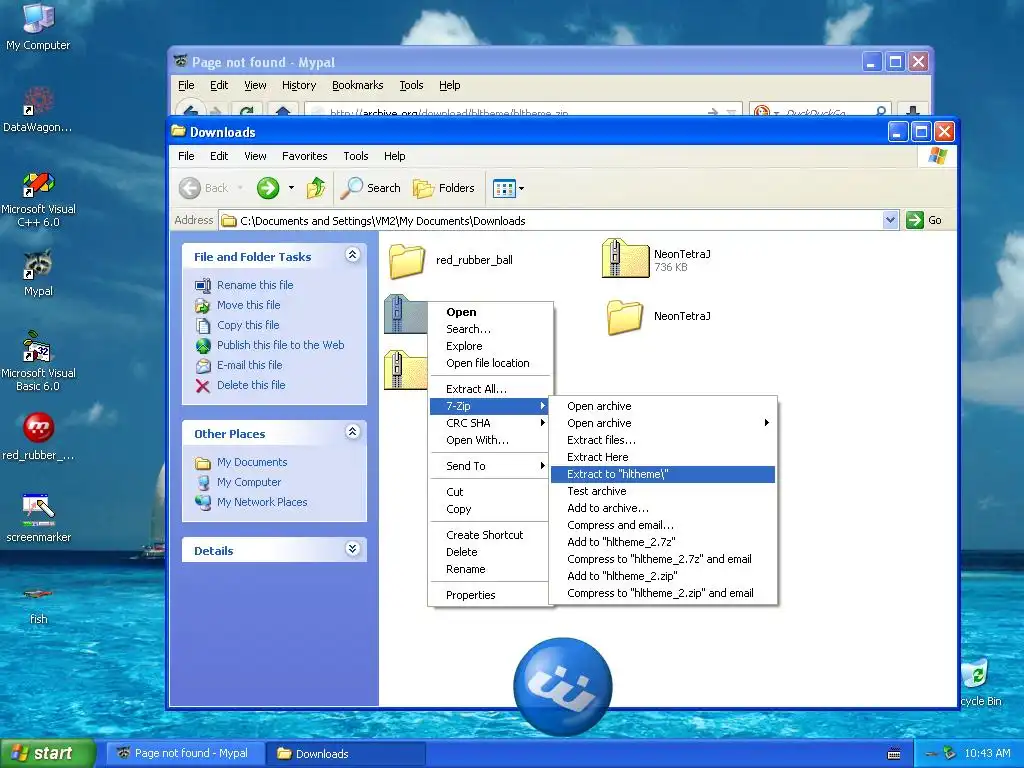Go to My Documents in Other Places

click(251, 462)
